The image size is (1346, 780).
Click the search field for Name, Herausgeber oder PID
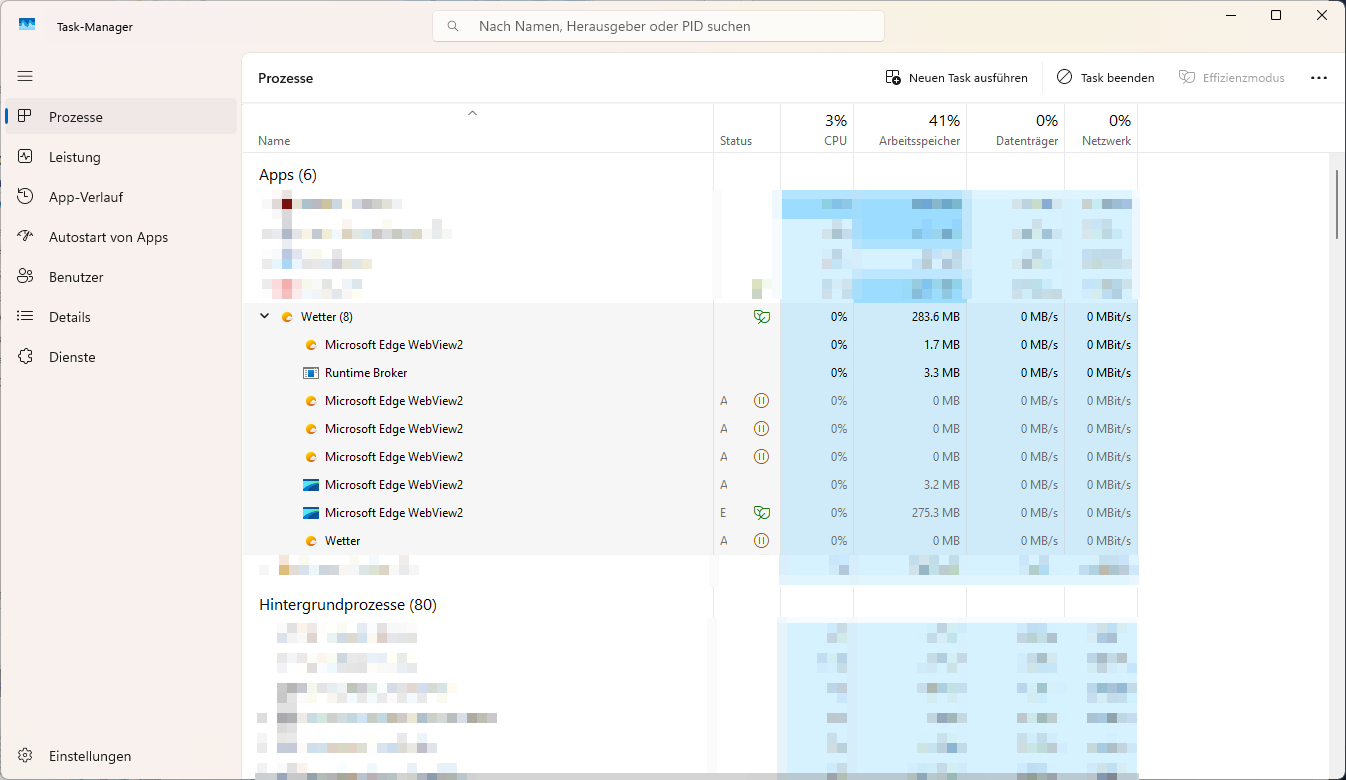(658, 26)
